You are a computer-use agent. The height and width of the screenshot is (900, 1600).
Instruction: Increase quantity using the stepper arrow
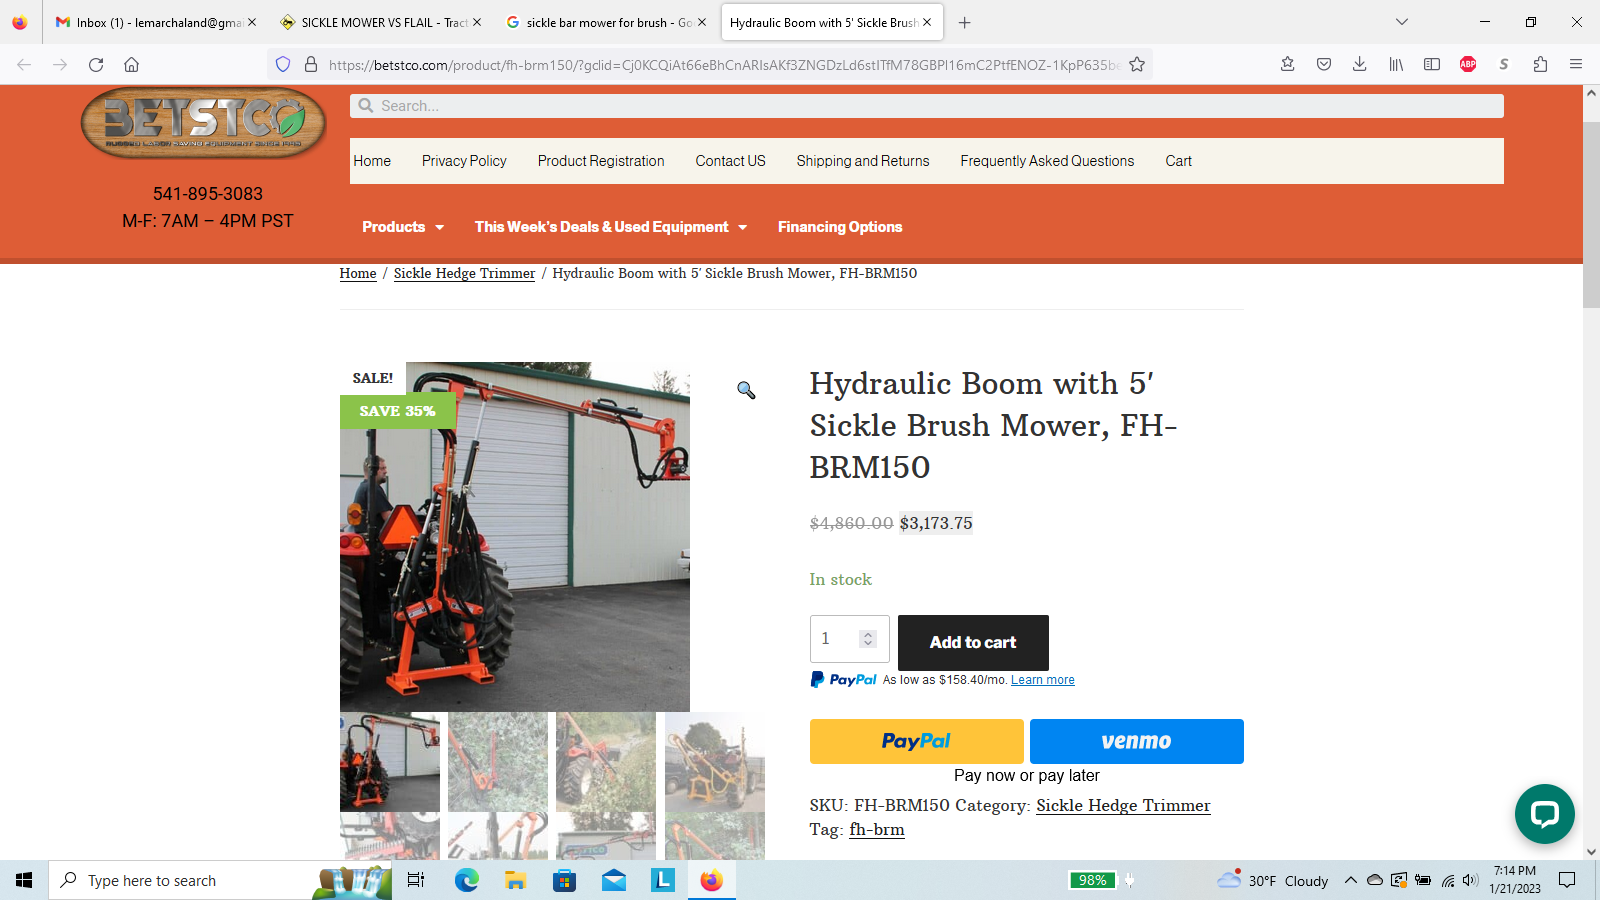pos(868,634)
